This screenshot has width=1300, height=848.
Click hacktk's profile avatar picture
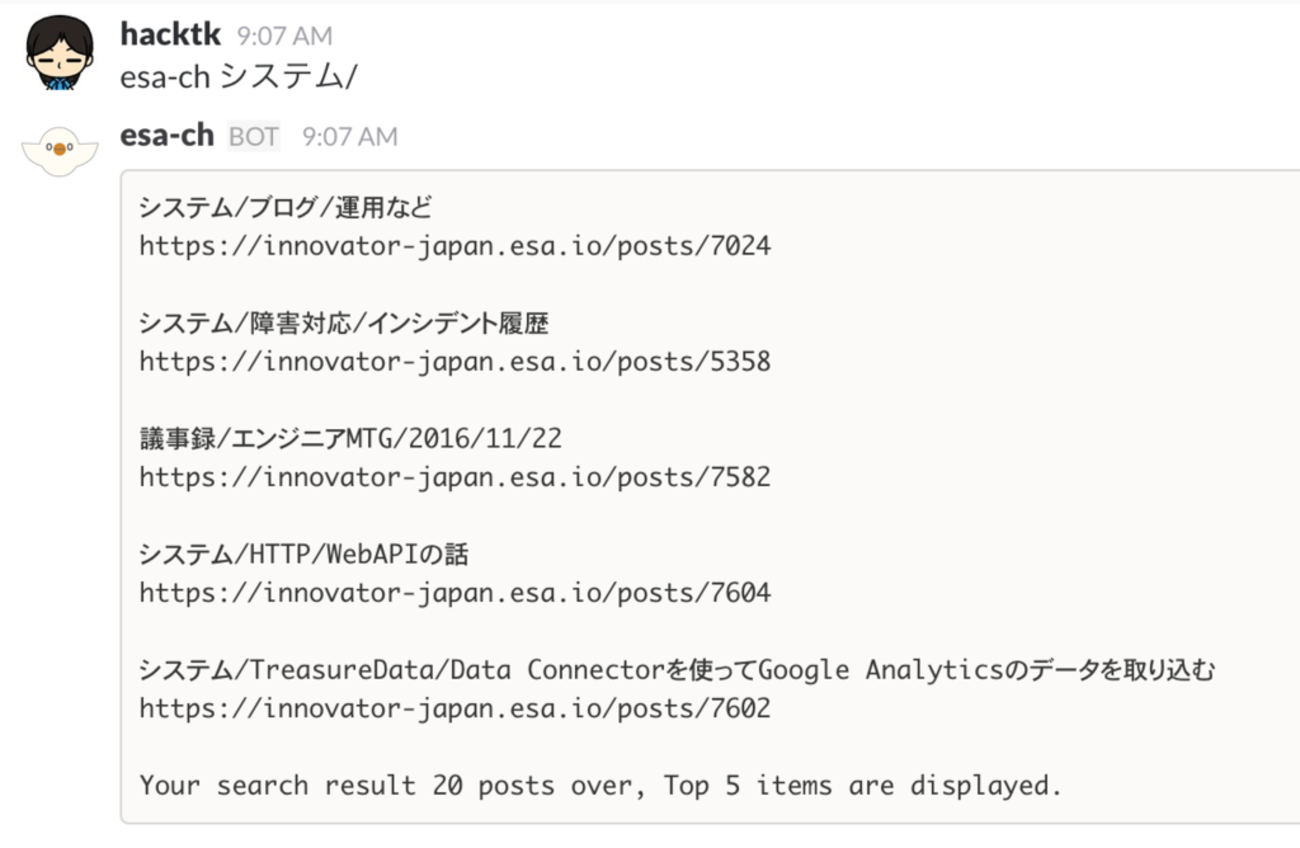60,52
